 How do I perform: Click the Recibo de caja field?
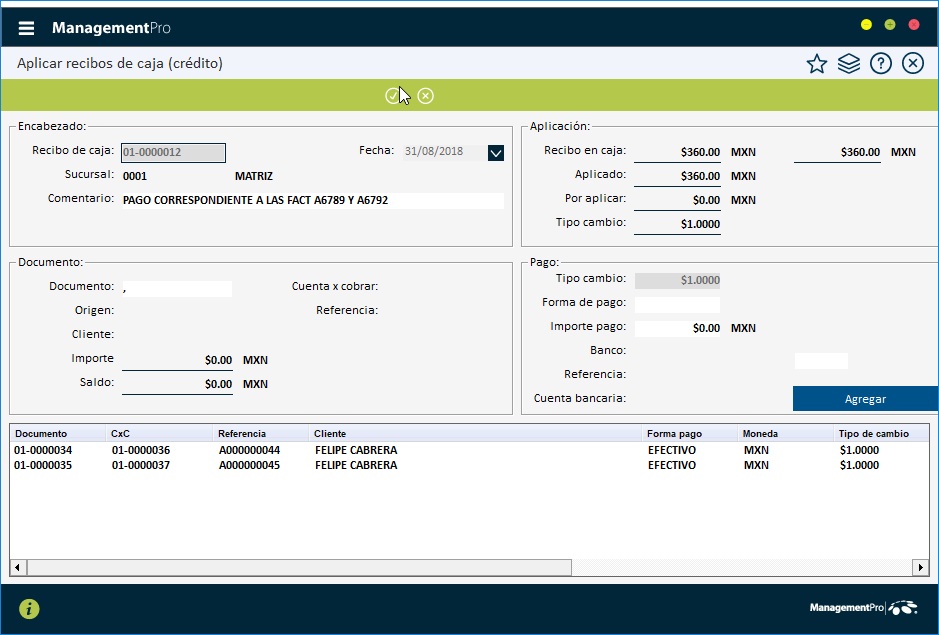[x=174, y=153]
